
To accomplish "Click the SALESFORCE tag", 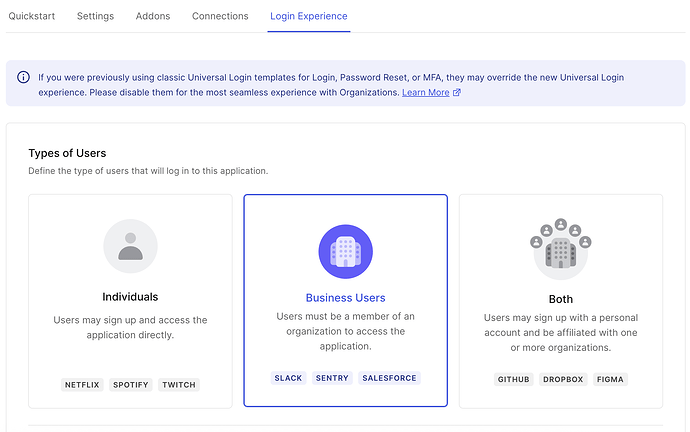I will 389,378.
